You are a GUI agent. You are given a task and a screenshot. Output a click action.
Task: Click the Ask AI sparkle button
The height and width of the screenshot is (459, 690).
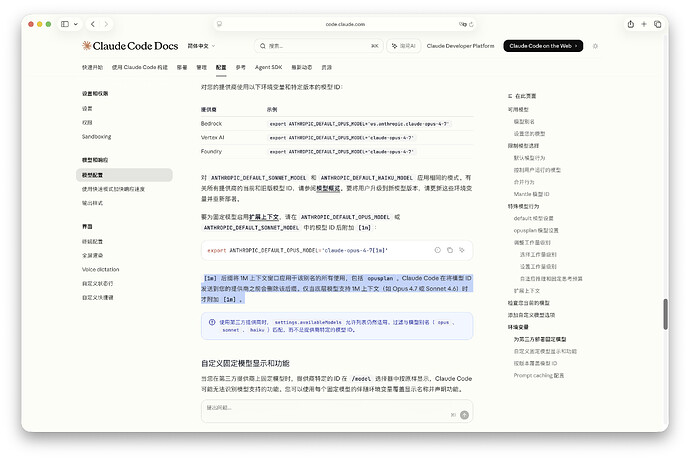click(404, 46)
